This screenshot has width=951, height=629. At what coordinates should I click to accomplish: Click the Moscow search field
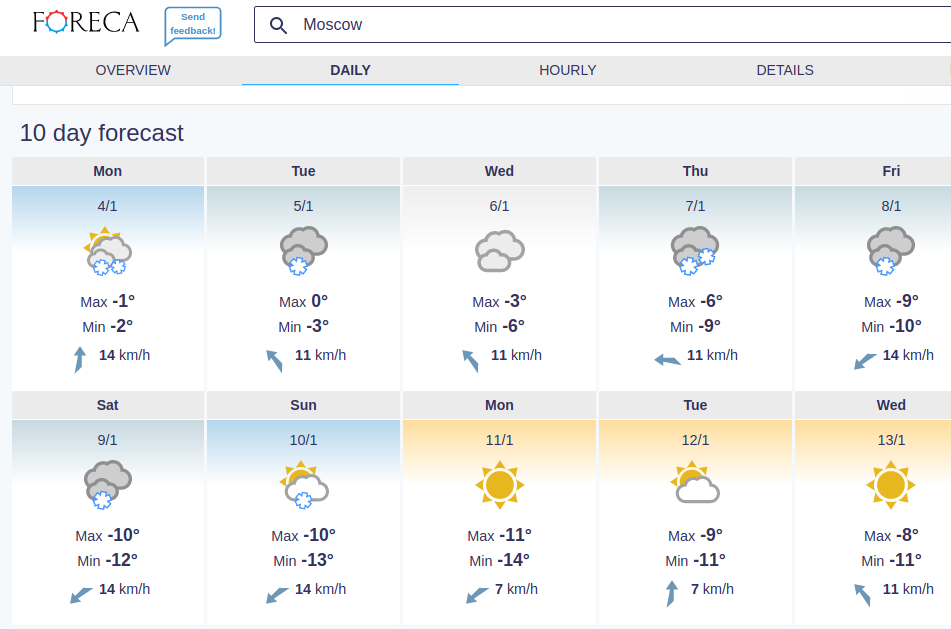pyautogui.click(x=602, y=25)
